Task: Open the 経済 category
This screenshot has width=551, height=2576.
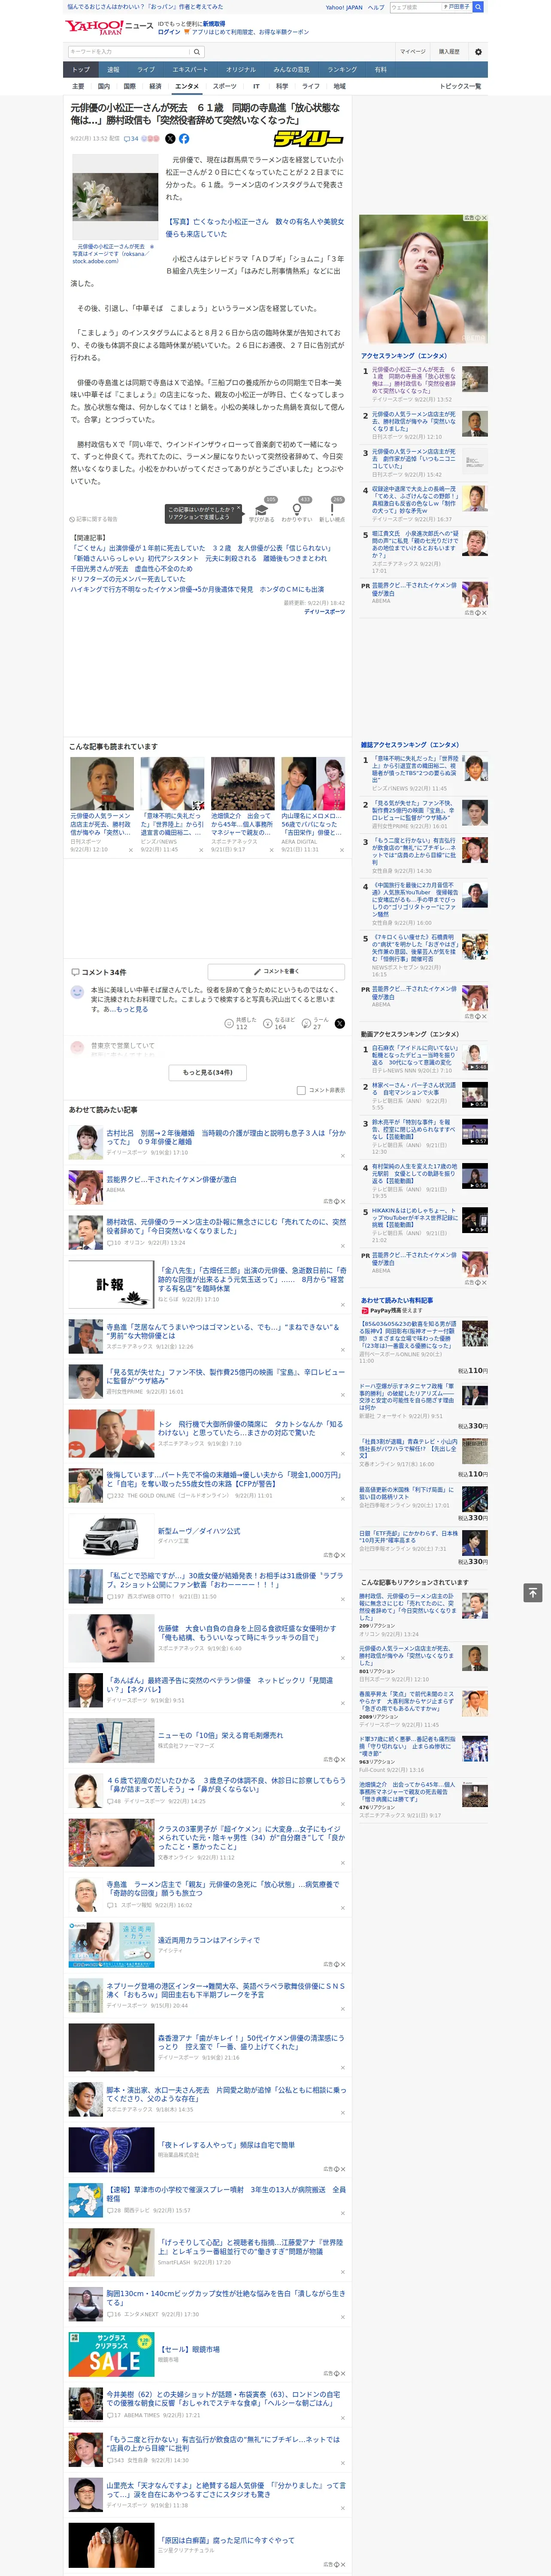Action: point(155,86)
